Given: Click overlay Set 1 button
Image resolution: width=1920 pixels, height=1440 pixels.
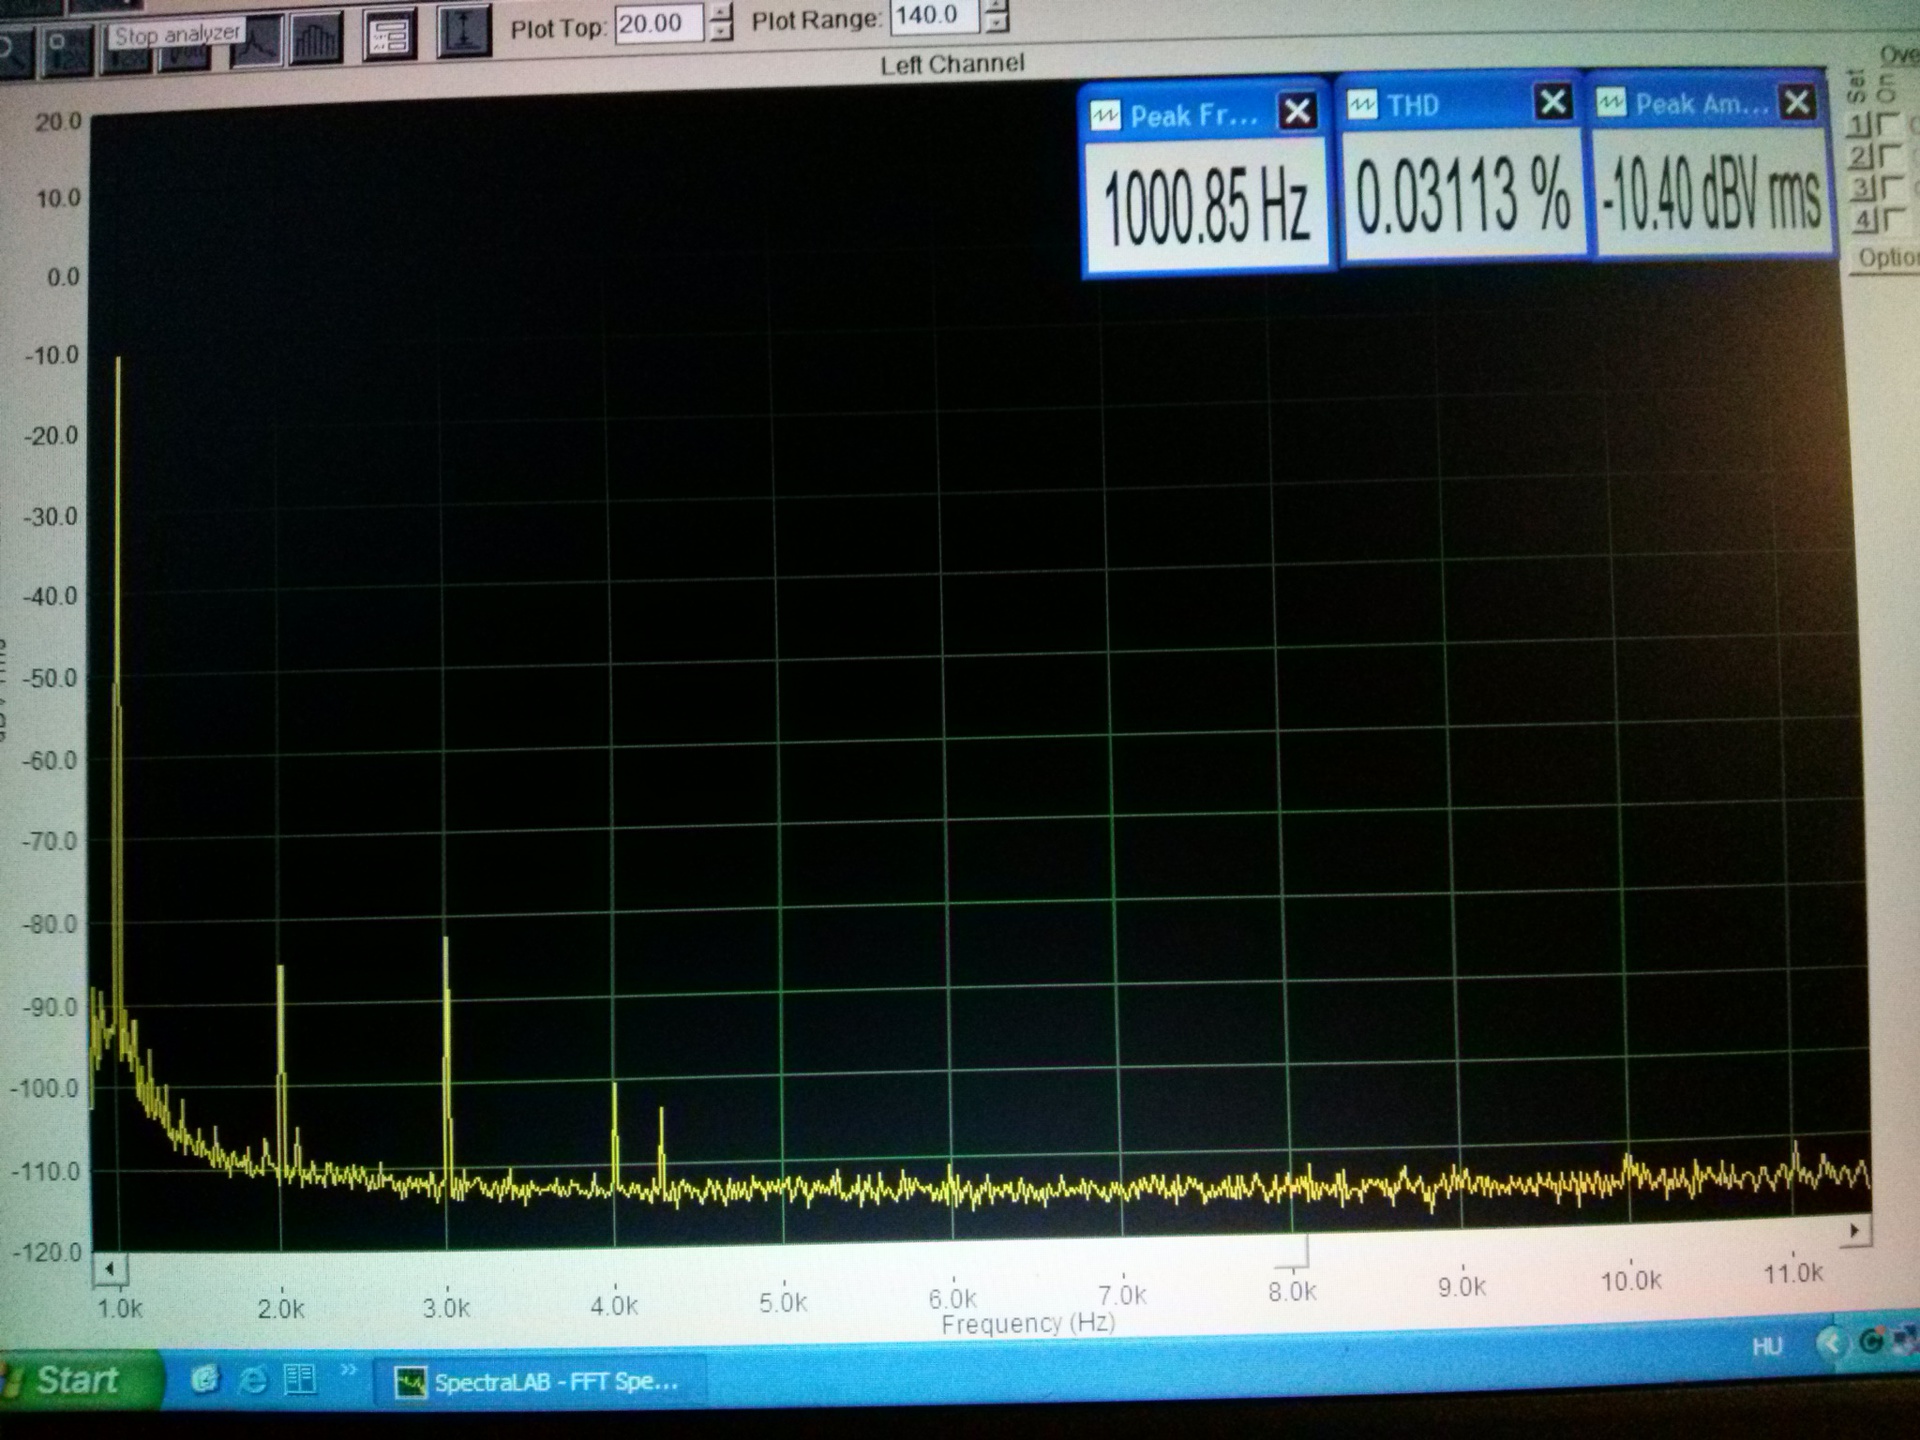Looking at the screenshot, I should coord(1859,125).
